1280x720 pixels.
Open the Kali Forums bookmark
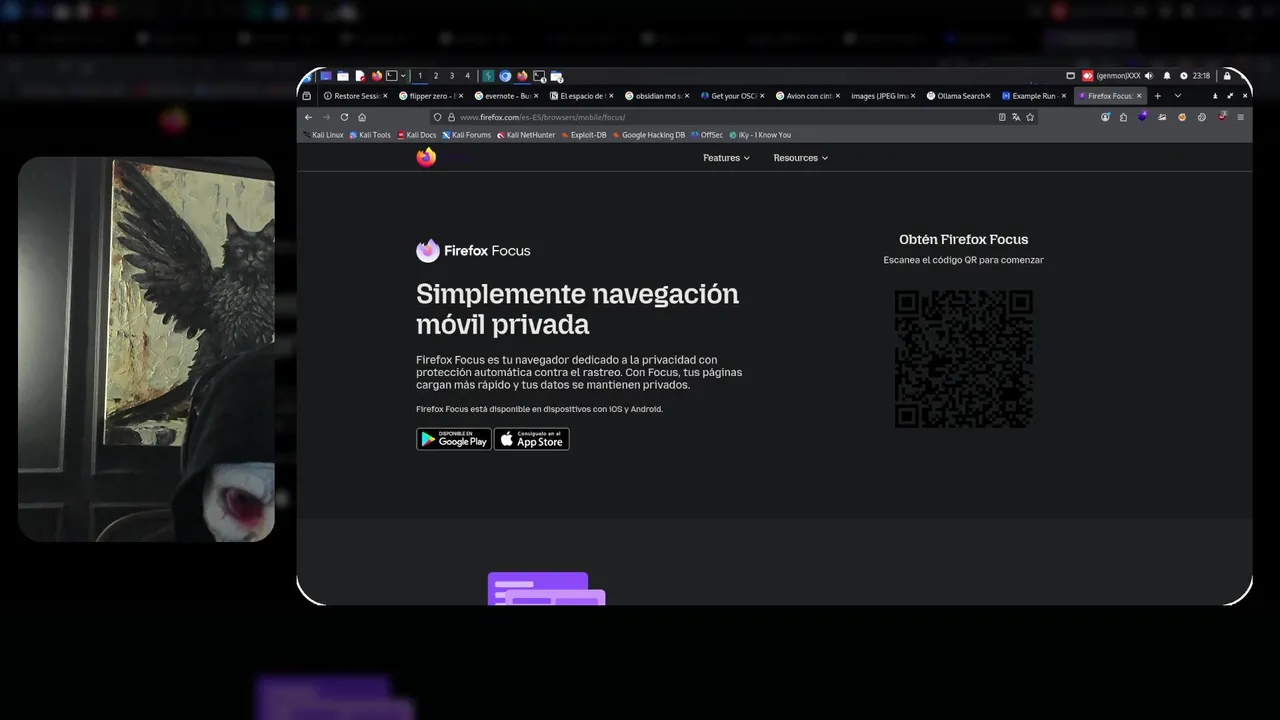point(467,135)
